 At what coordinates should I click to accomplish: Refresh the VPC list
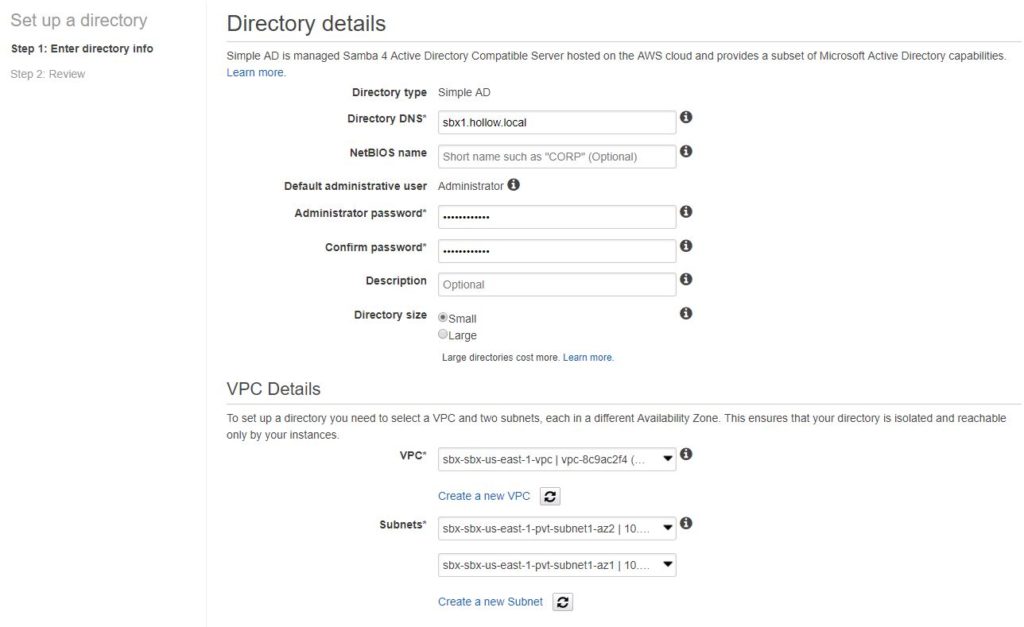coord(549,496)
